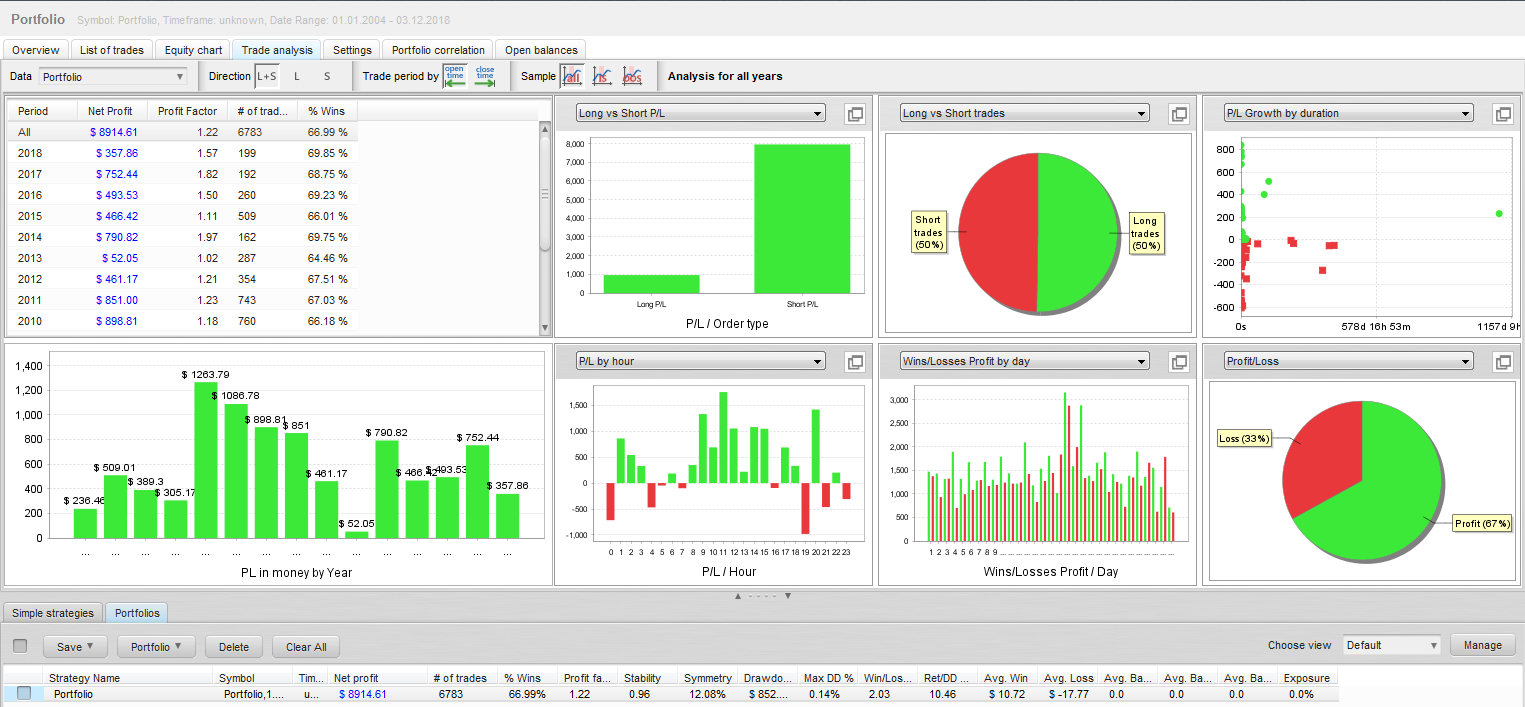Select close time trade period icon
The height and width of the screenshot is (707, 1525).
pos(485,76)
